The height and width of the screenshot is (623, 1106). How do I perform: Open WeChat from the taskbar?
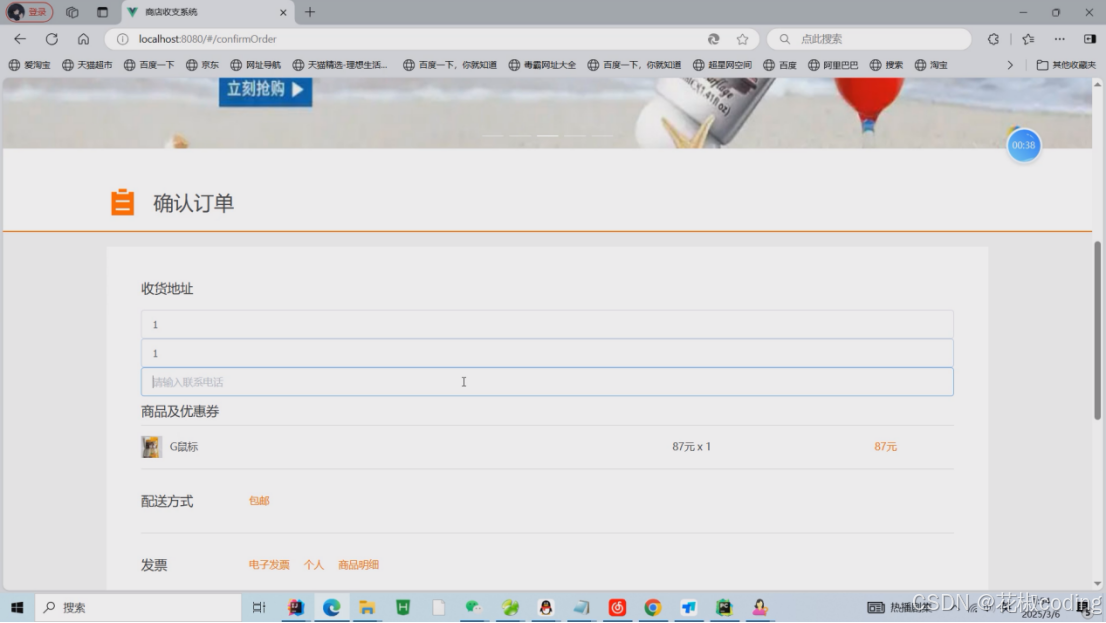473,607
